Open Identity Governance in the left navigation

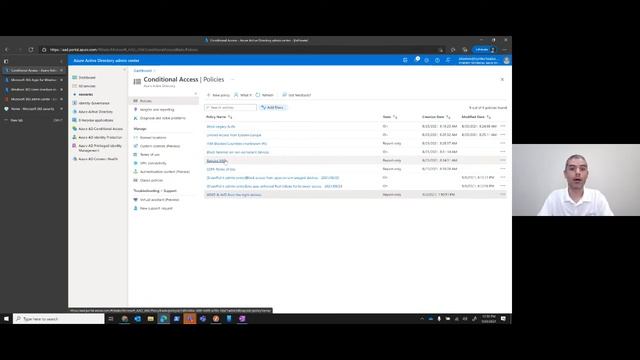click(x=93, y=103)
